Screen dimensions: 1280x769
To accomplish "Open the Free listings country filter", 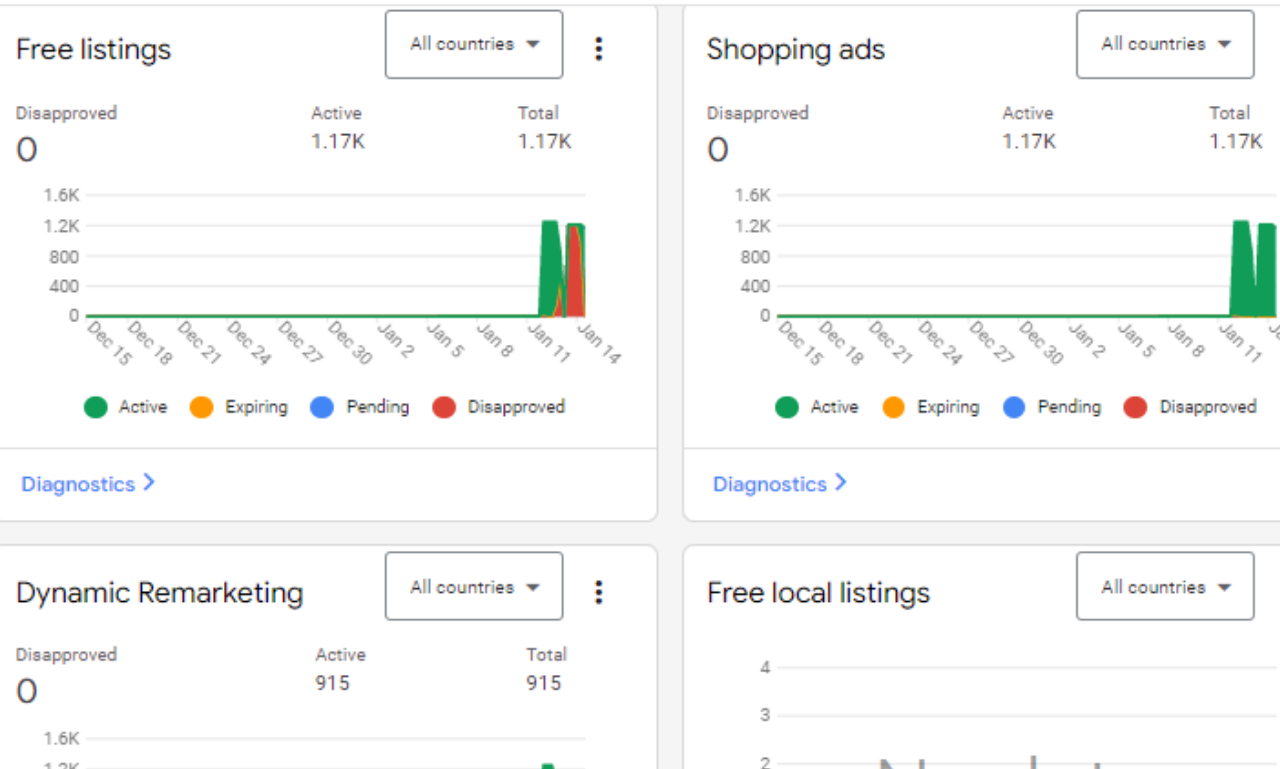I will tap(473, 44).
